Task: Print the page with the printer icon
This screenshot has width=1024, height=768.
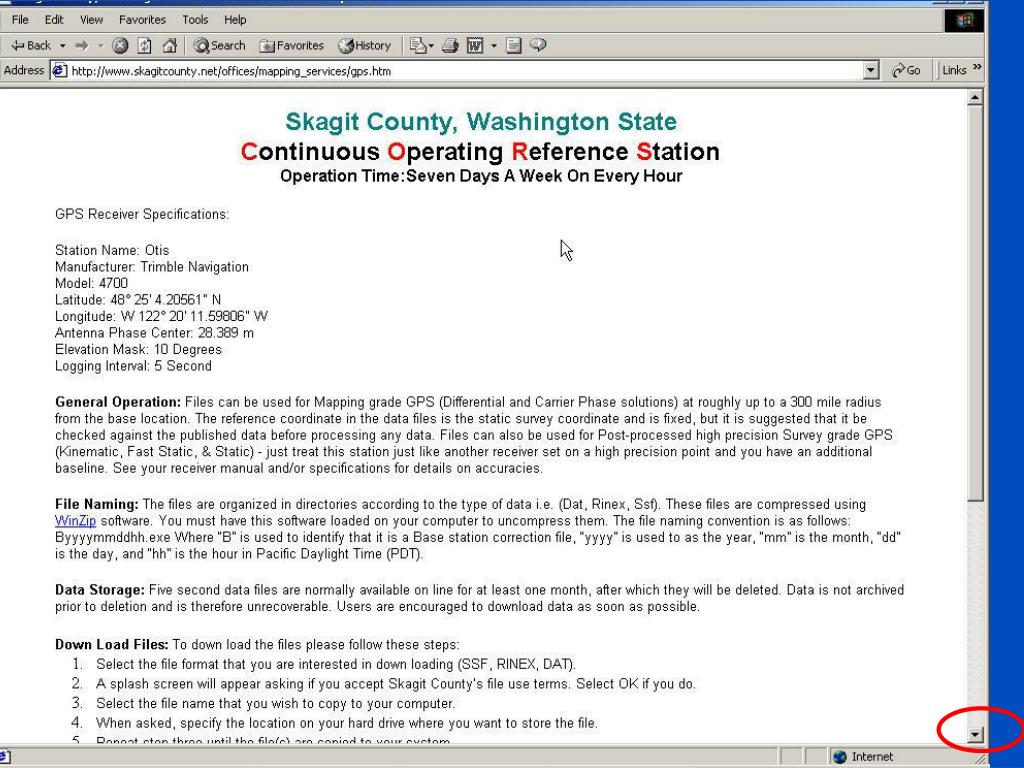Action: [x=449, y=45]
